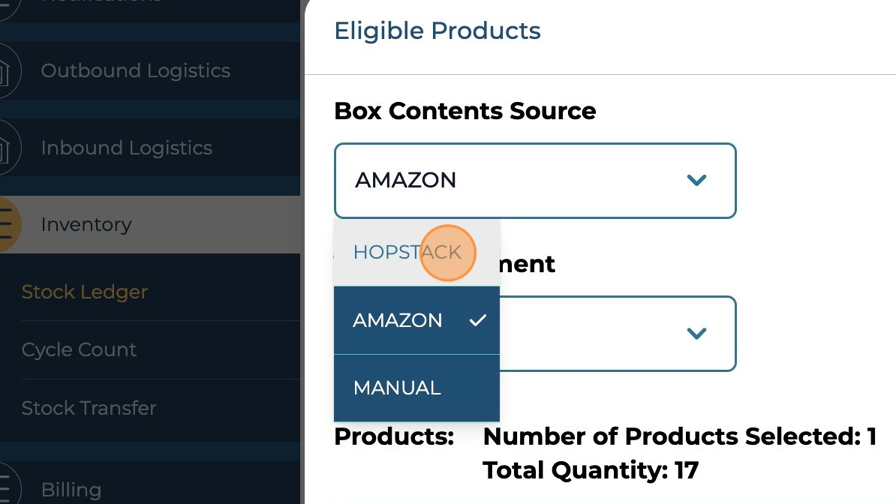Click the Eligible Products heading
The width and height of the screenshot is (896, 504).
[x=437, y=31]
